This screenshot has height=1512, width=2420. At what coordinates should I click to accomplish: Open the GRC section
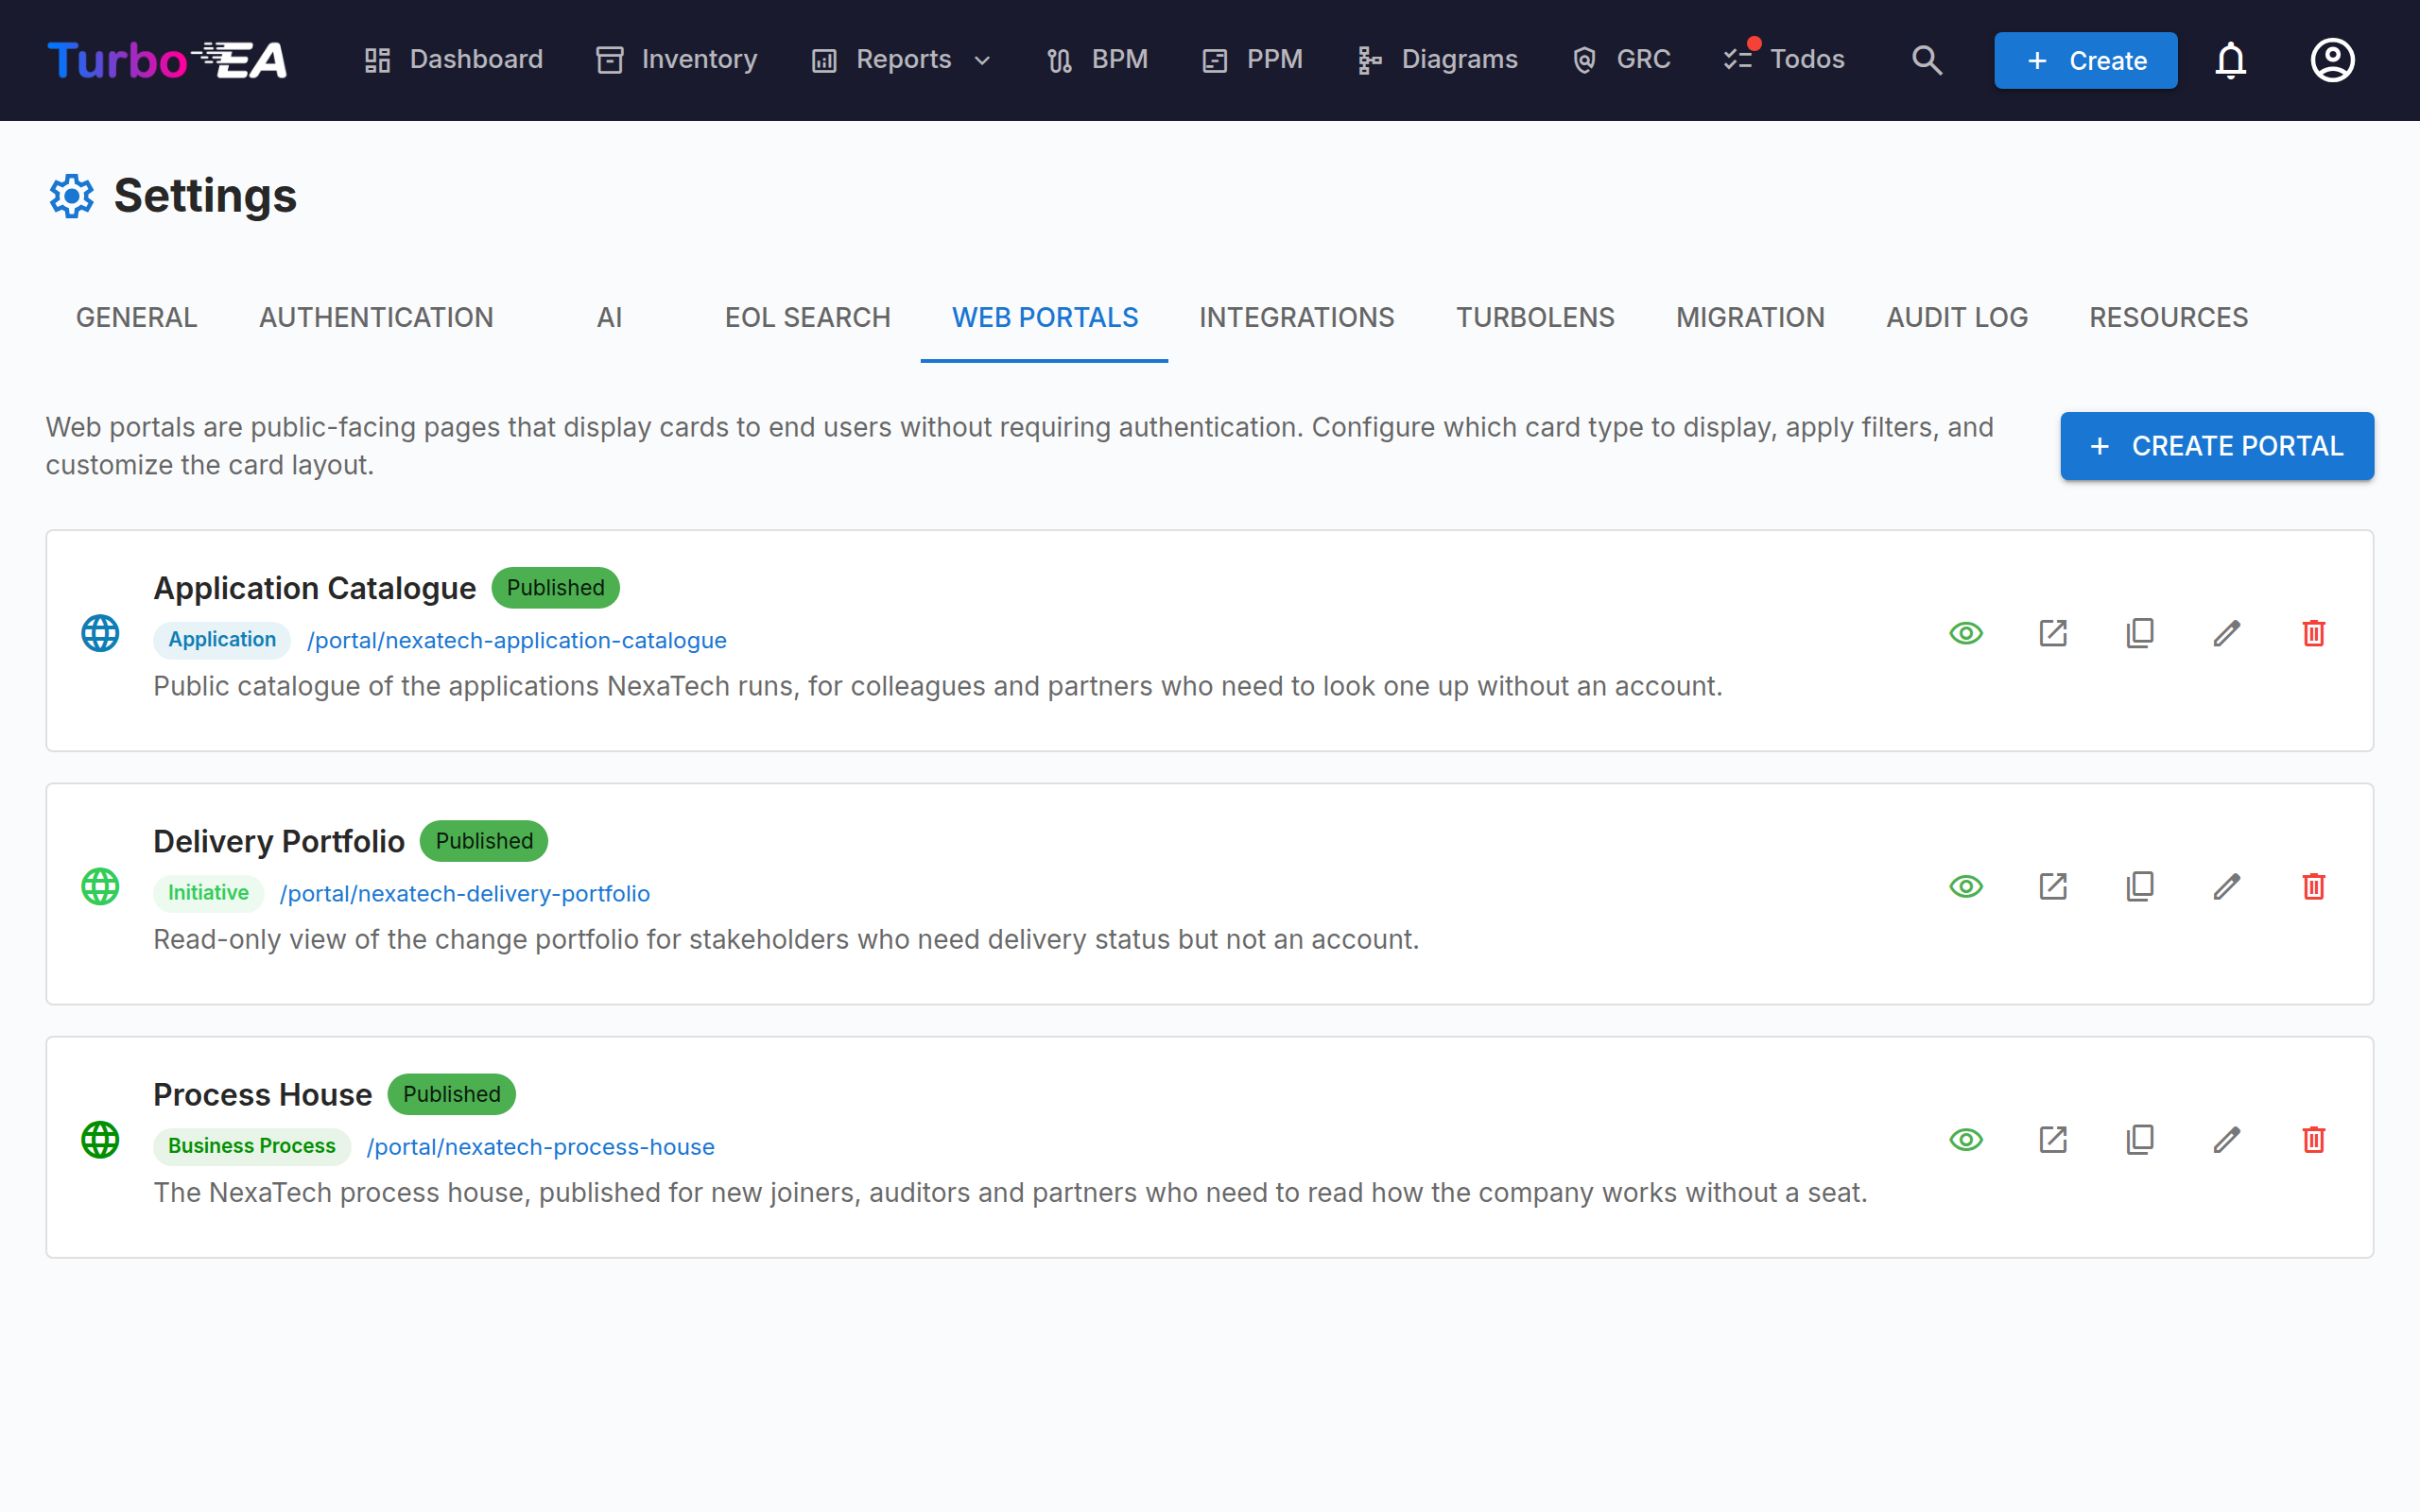(x=1622, y=60)
